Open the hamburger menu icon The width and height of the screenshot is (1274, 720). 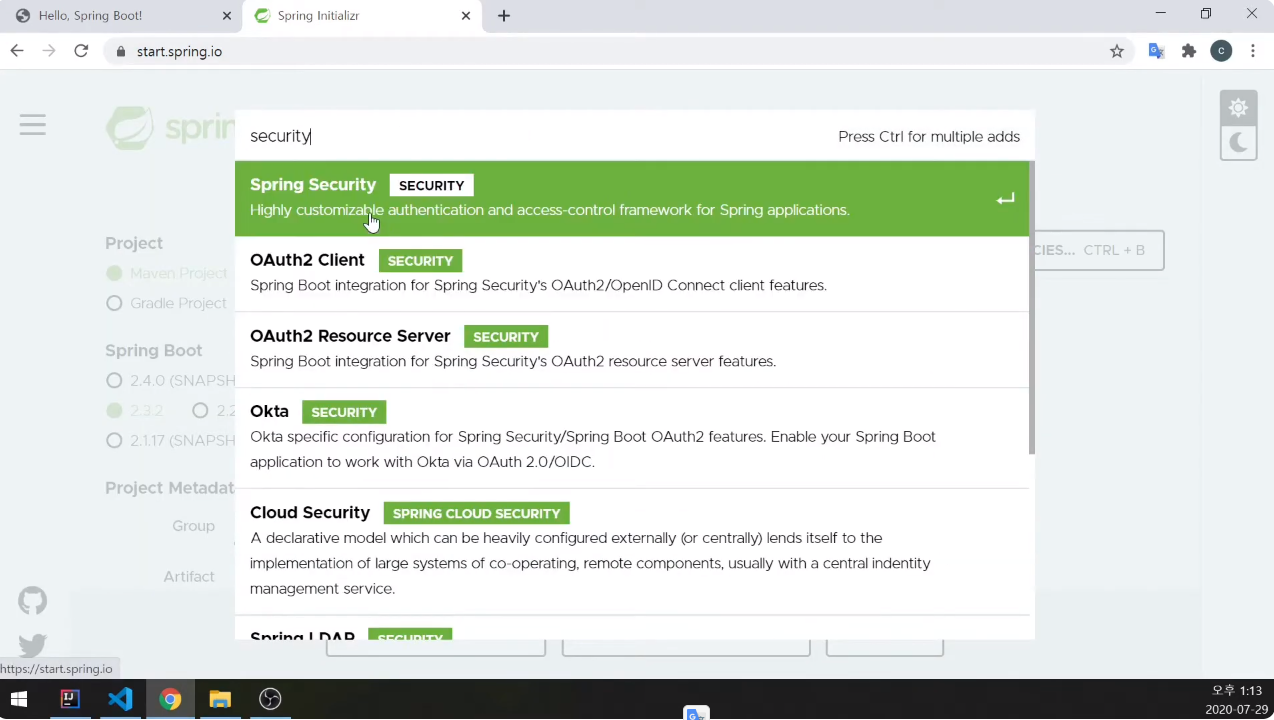click(33, 124)
